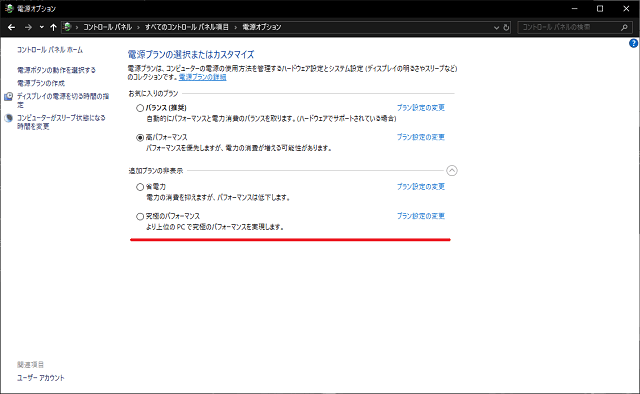Click the display-off sidebar icon
The width and height of the screenshot is (640, 394).
click(9, 96)
